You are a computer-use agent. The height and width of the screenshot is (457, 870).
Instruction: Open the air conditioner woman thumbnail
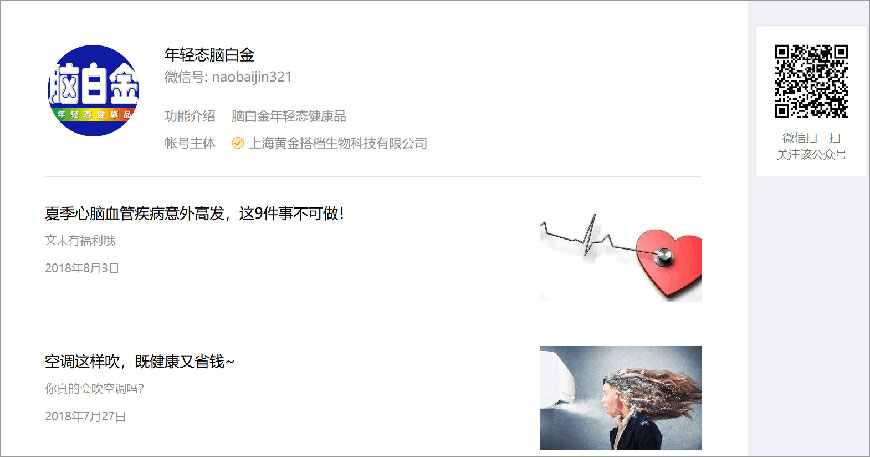(x=620, y=398)
